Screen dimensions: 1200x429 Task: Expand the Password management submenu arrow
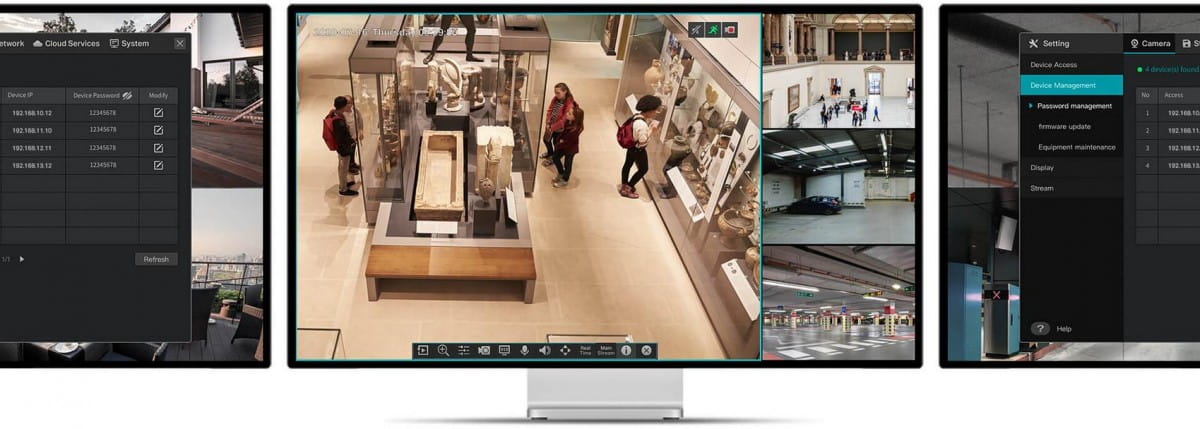(1031, 106)
